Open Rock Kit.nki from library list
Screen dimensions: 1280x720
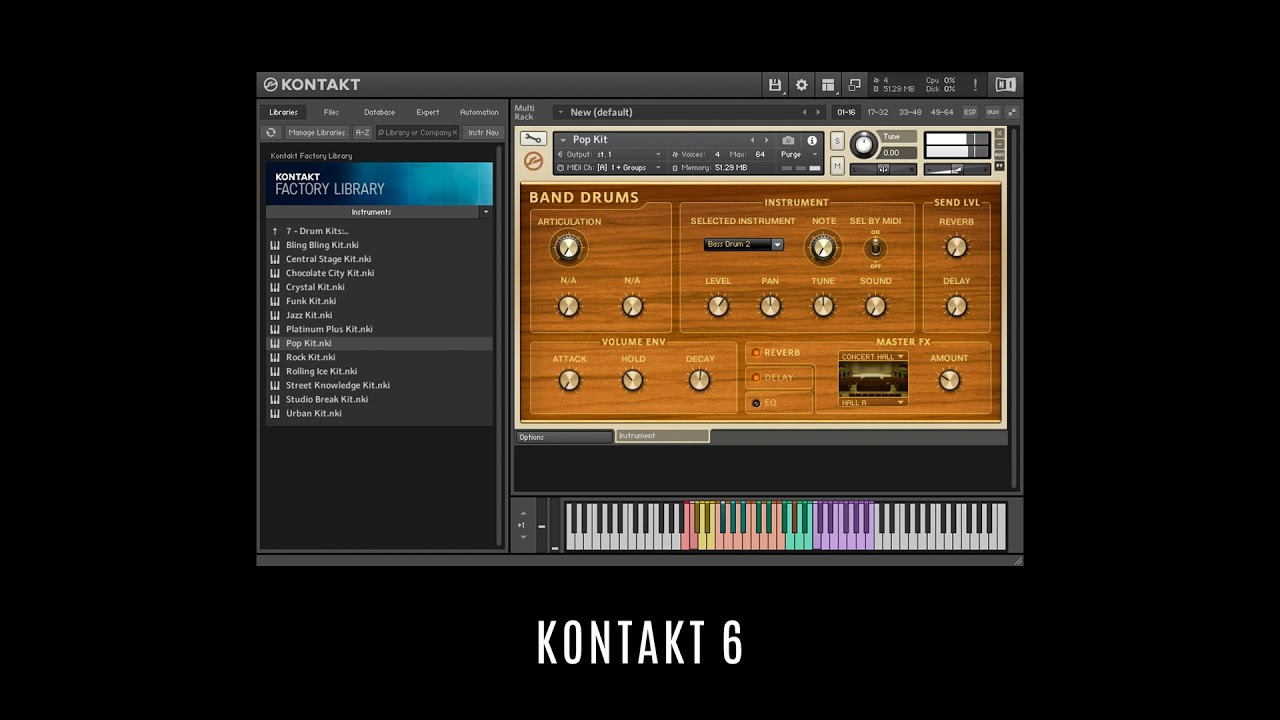(x=379, y=357)
